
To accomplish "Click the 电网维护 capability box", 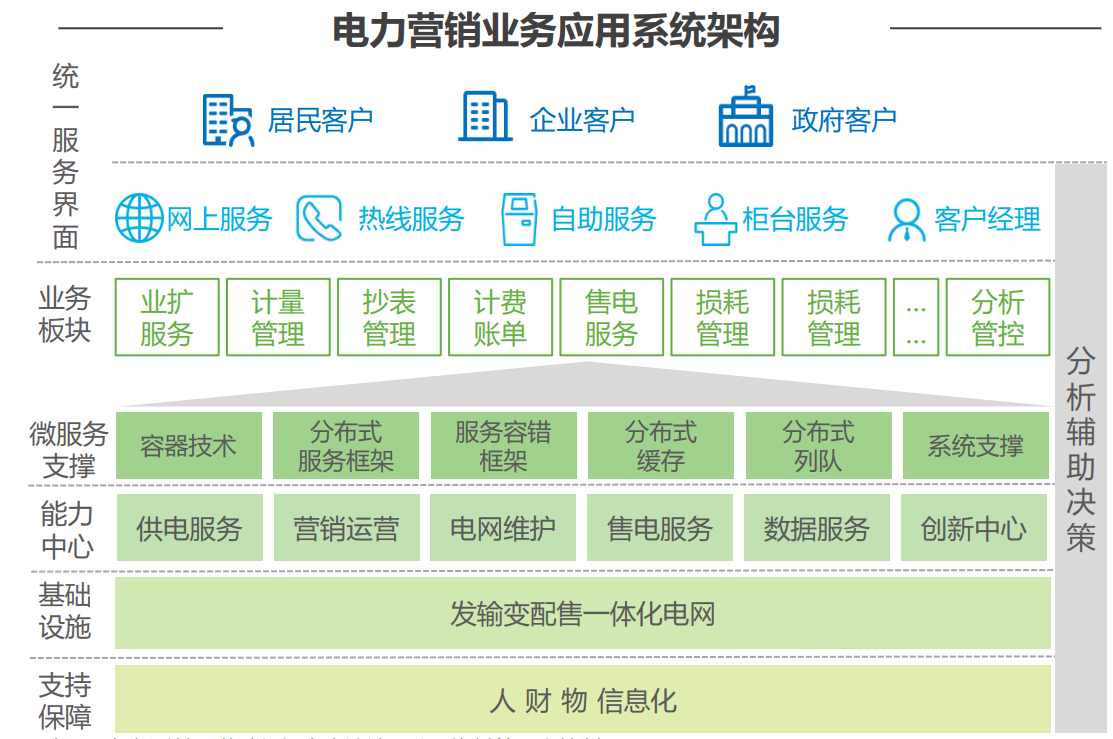I will click(x=503, y=528).
